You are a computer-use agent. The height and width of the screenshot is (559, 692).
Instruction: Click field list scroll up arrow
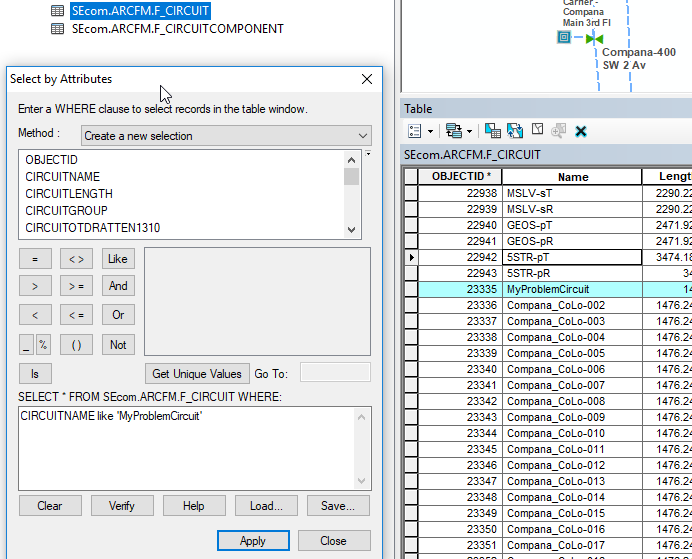(x=351, y=160)
